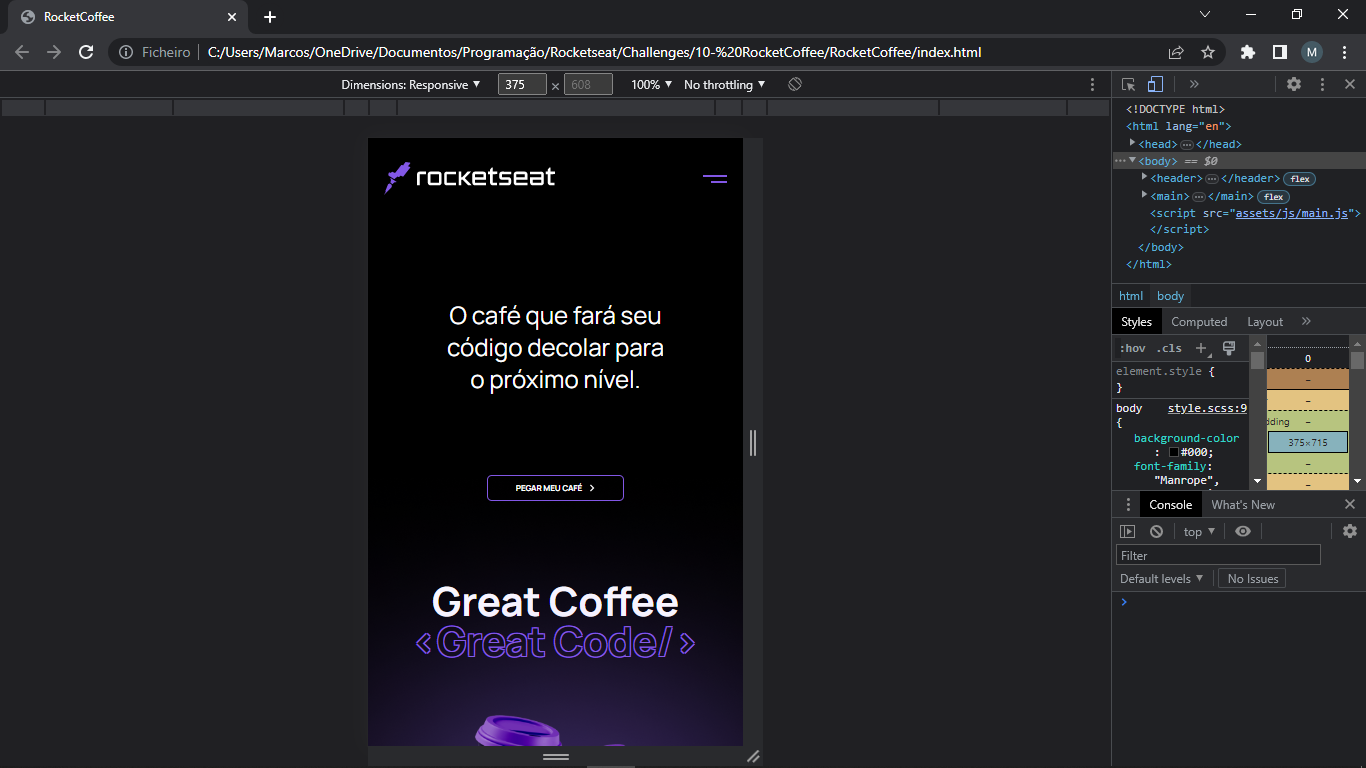The width and height of the screenshot is (1366, 768).
Task: Open the No throttling dropdown
Action: click(722, 84)
